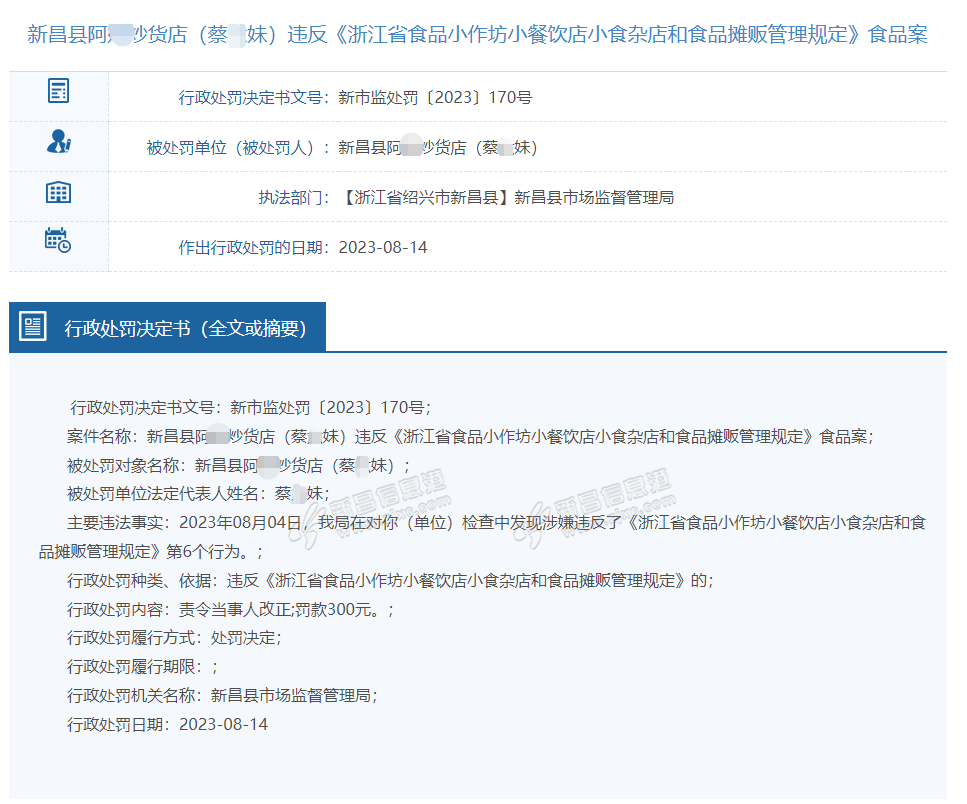Click the calendar icon beside 作出行政处罚的日期 row
The height and width of the screenshot is (804, 967).
58,240
